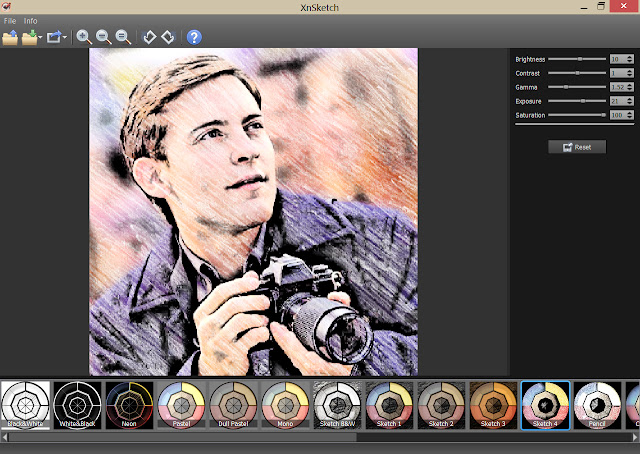Save the image using the download folder icon
The height and width of the screenshot is (454, 640).
(x=29, y=38)
